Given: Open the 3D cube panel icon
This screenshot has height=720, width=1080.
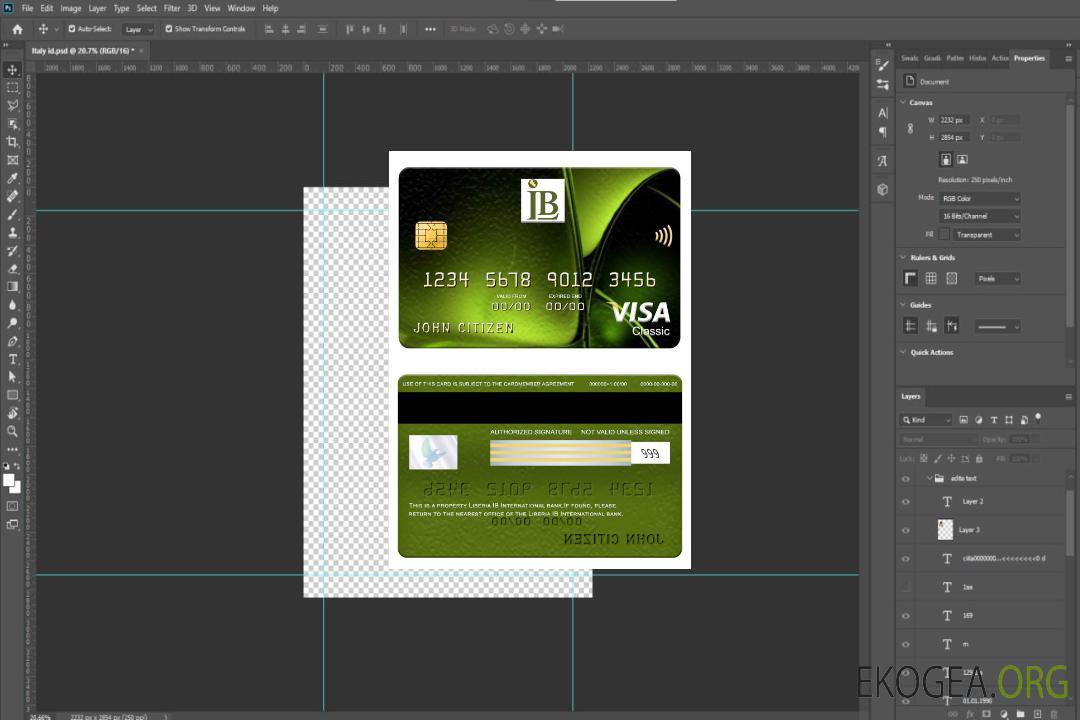Looking at the screenshot, I should point(883,189).
